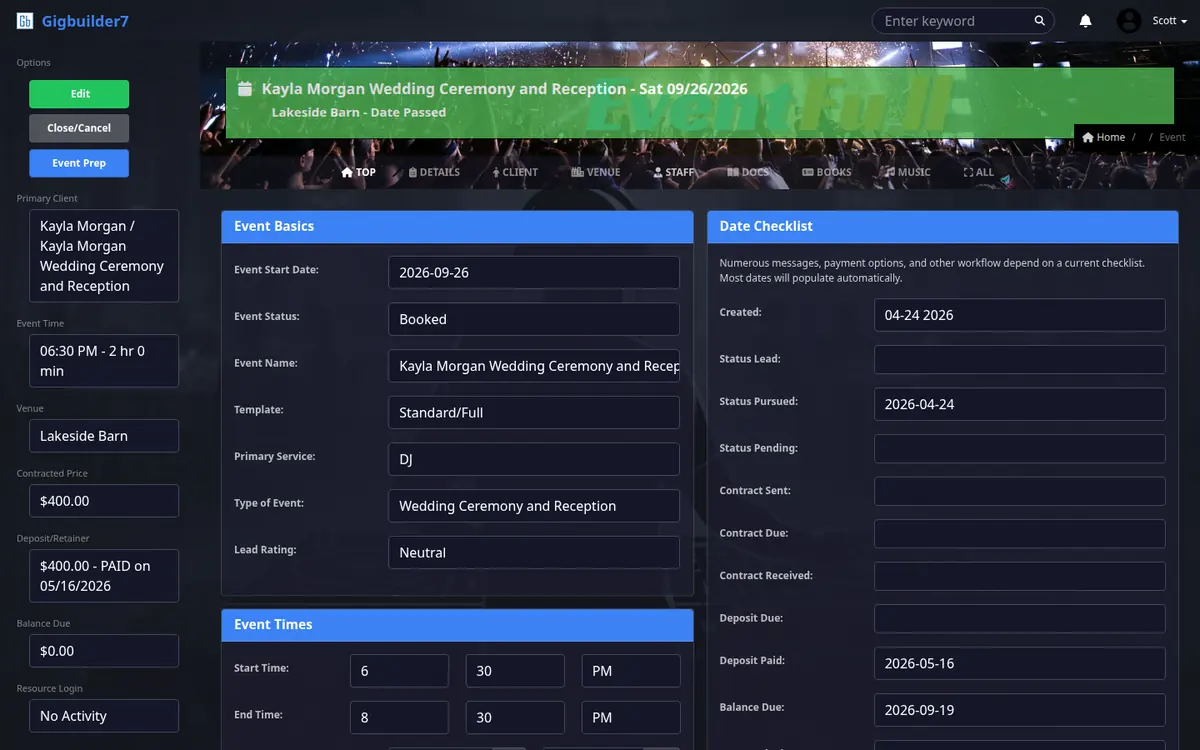
Task: Open the notifications bell
Action: 1085,21
